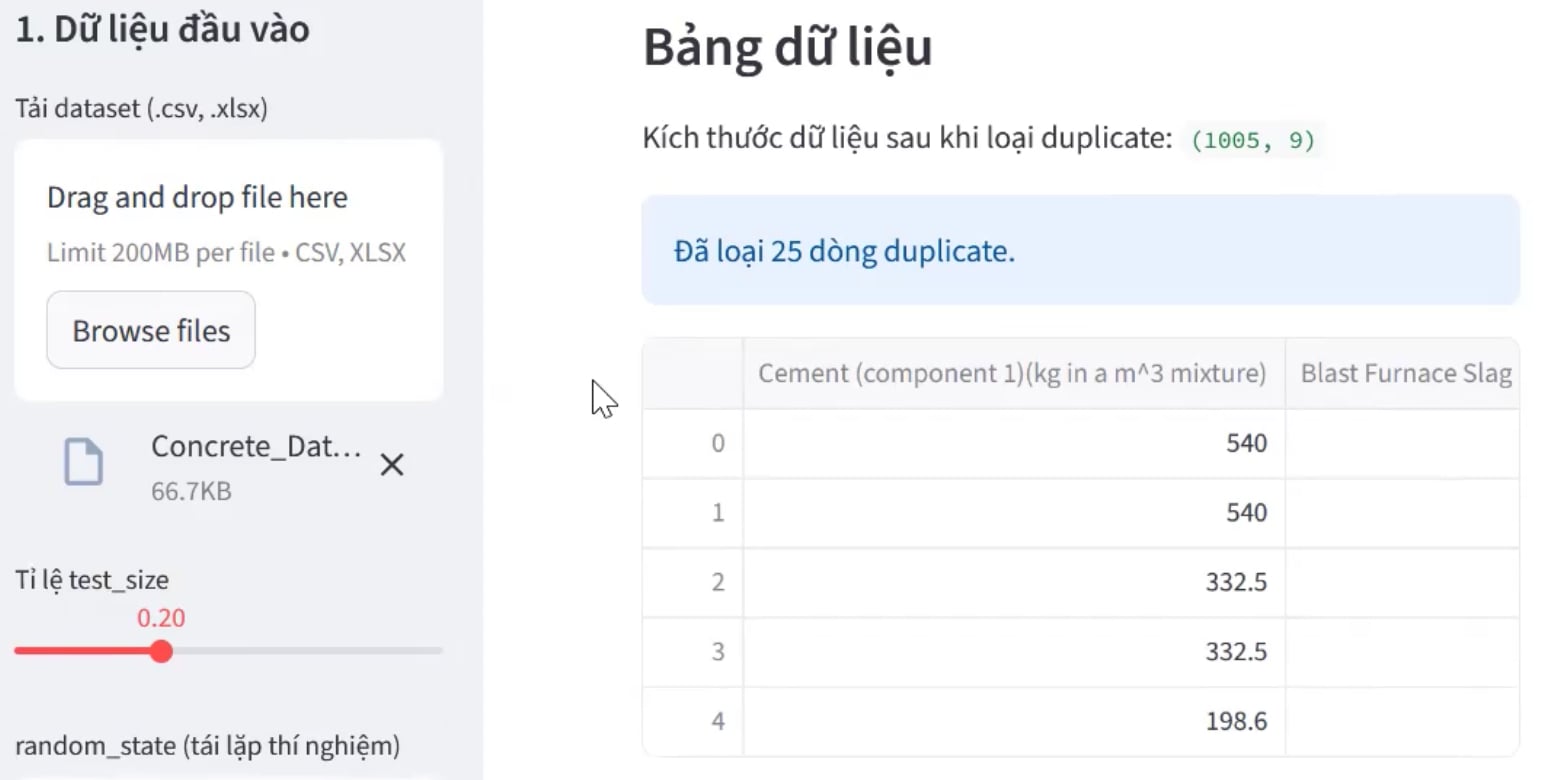The width and height of the screenshot is (1546, 780).
Task: Click the cement value 198.6 cell
Action: point(1013,721)
